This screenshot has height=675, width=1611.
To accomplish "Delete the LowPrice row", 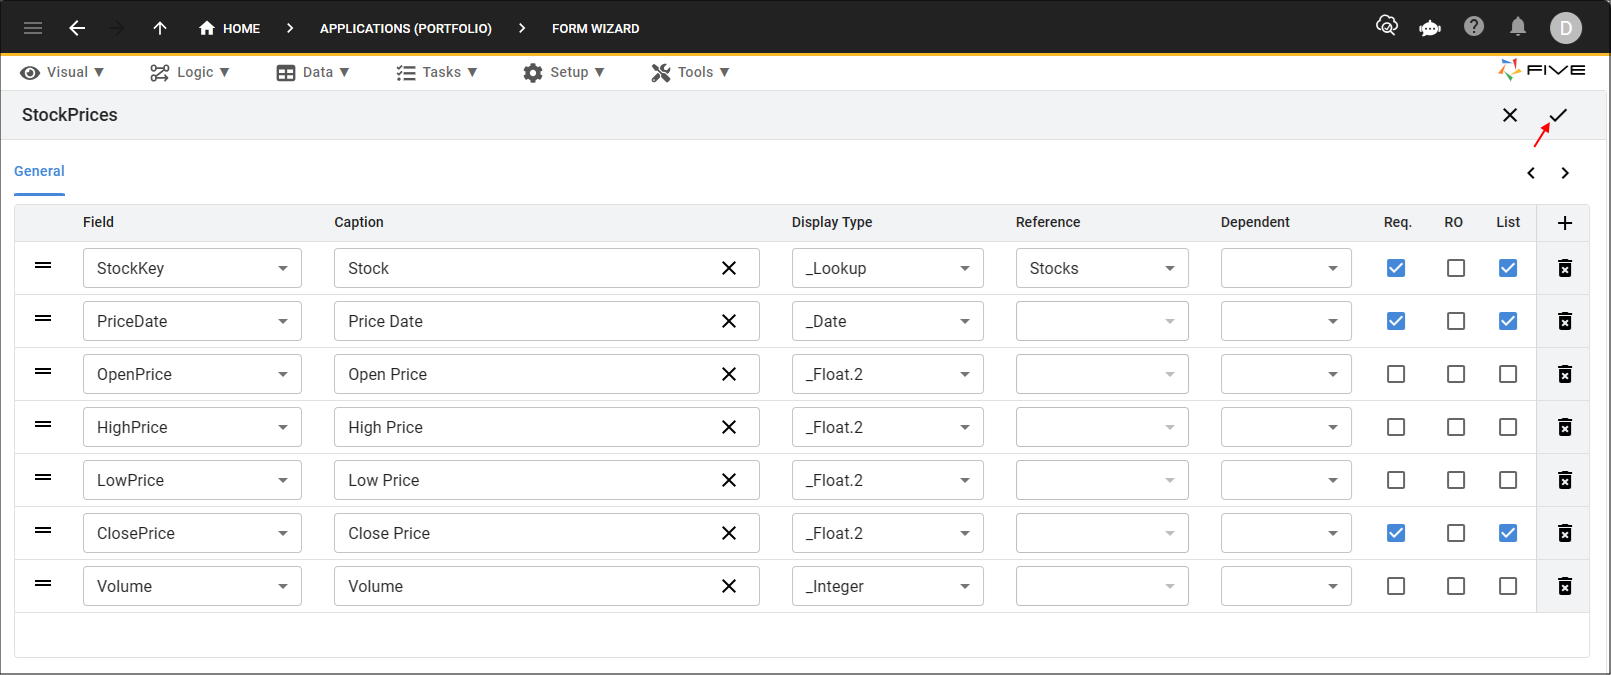I will pos(1565,480).
